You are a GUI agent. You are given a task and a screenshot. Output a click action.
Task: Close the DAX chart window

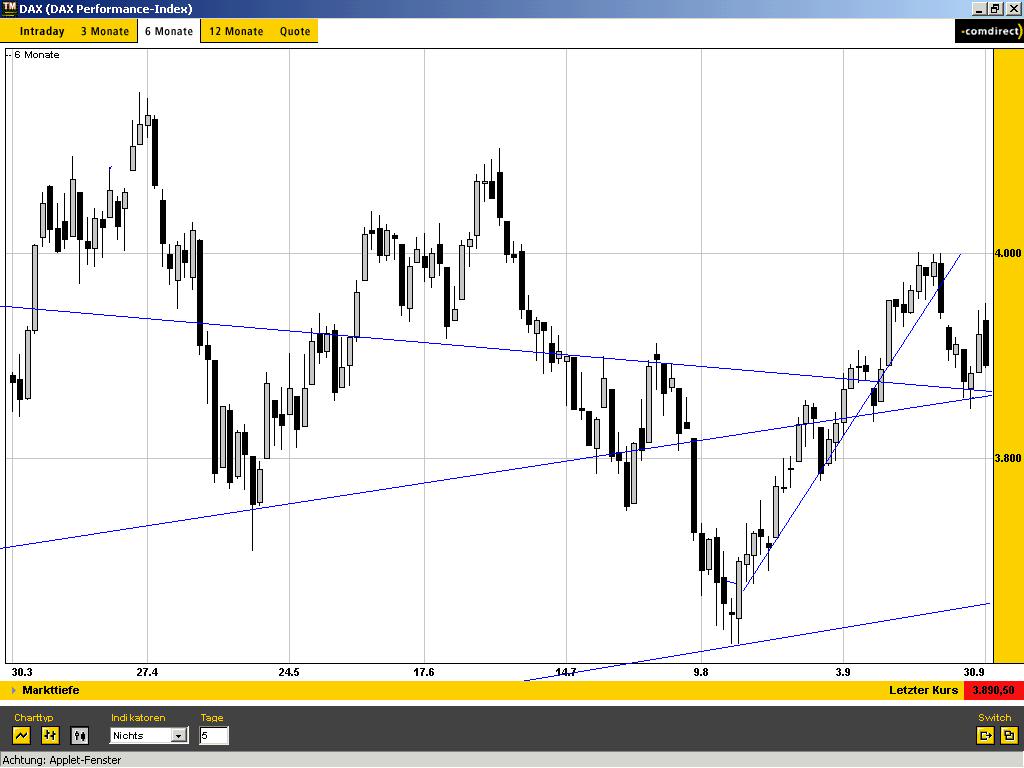coord(1013,9)
